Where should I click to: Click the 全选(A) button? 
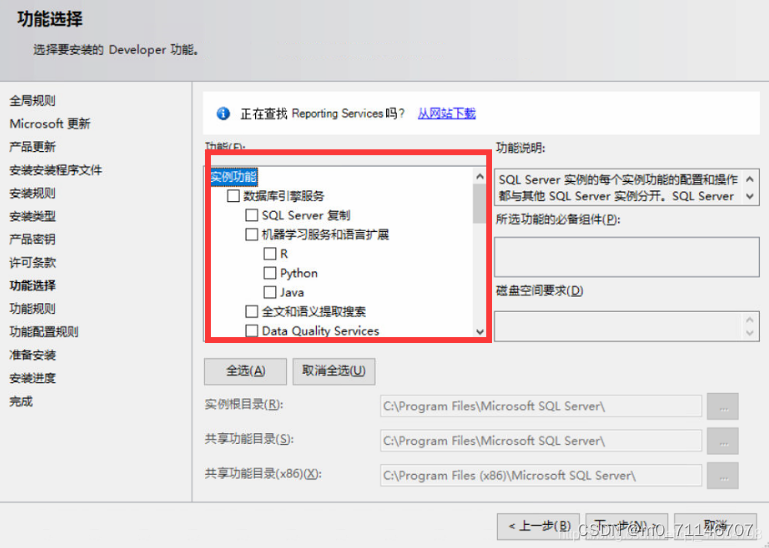coord(245,371)
